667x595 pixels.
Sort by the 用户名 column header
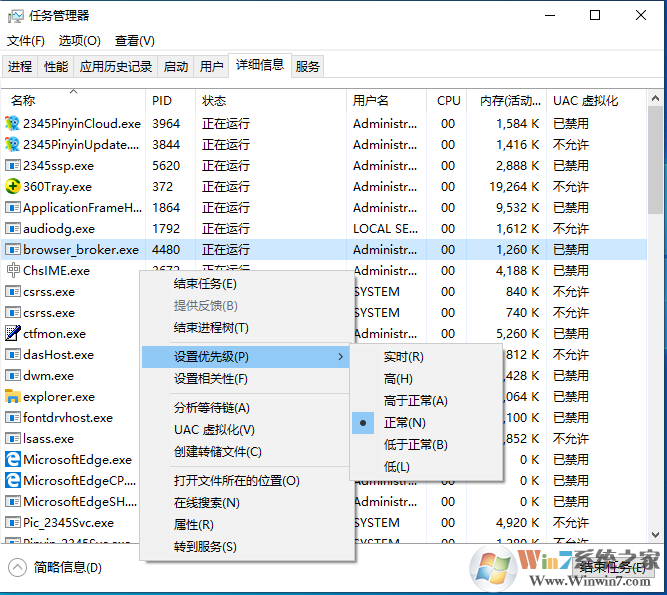pos(386,101)
